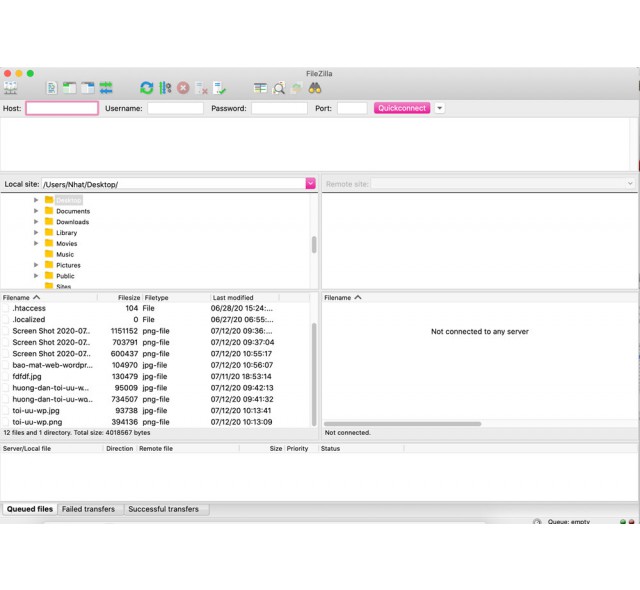Sort by Last modified column header
Viewport: 640px width, 590px height.
click(245, 298)
